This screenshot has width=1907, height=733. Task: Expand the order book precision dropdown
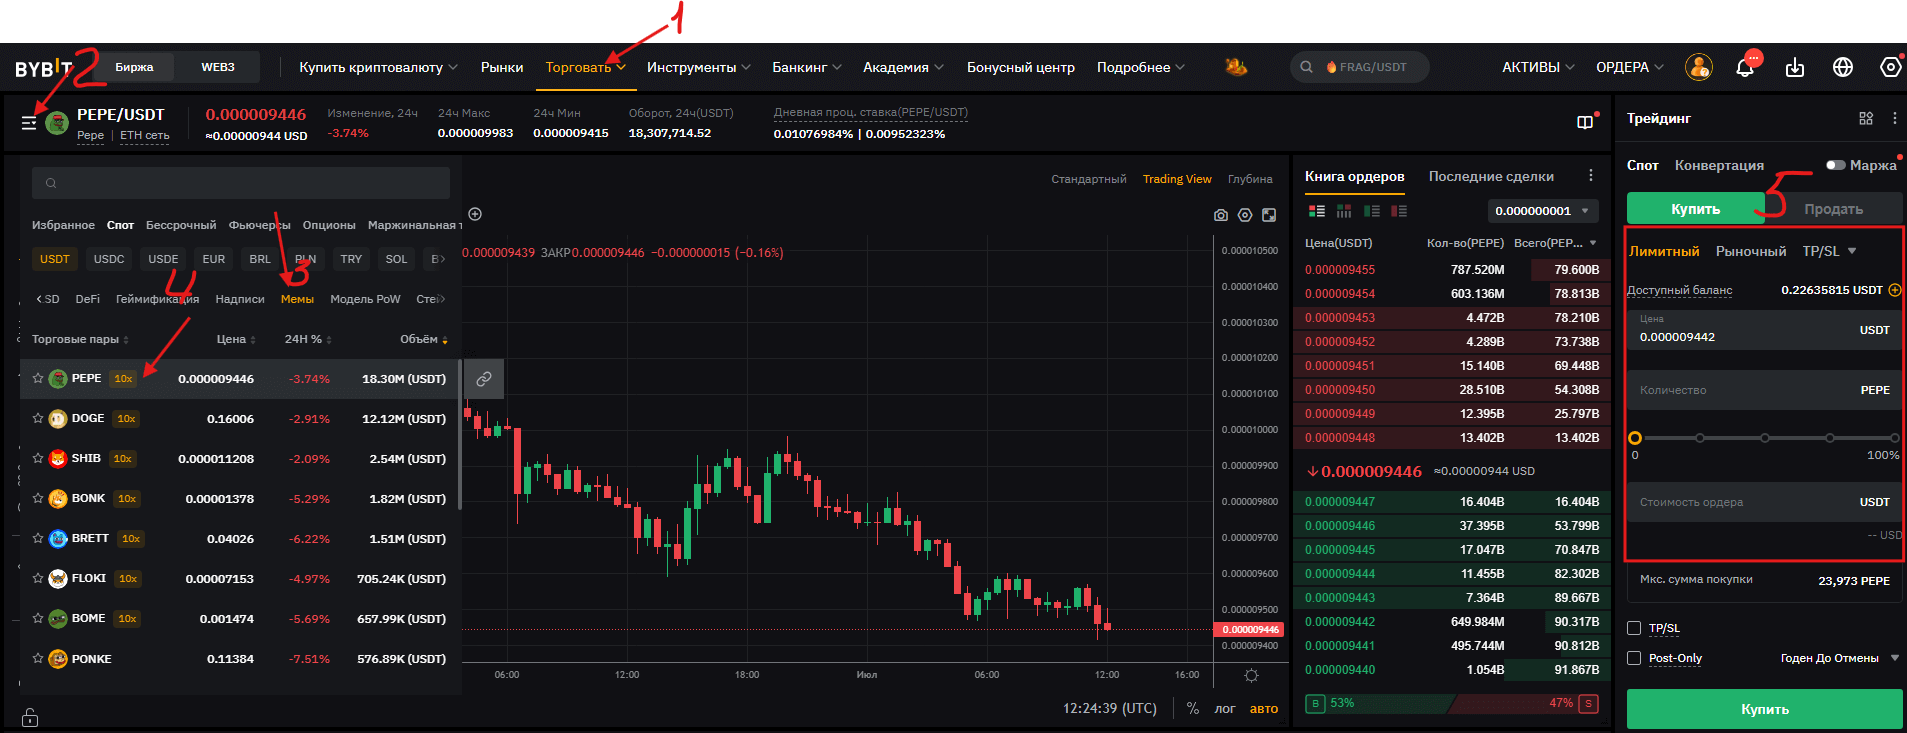[x=1542, y=211]
